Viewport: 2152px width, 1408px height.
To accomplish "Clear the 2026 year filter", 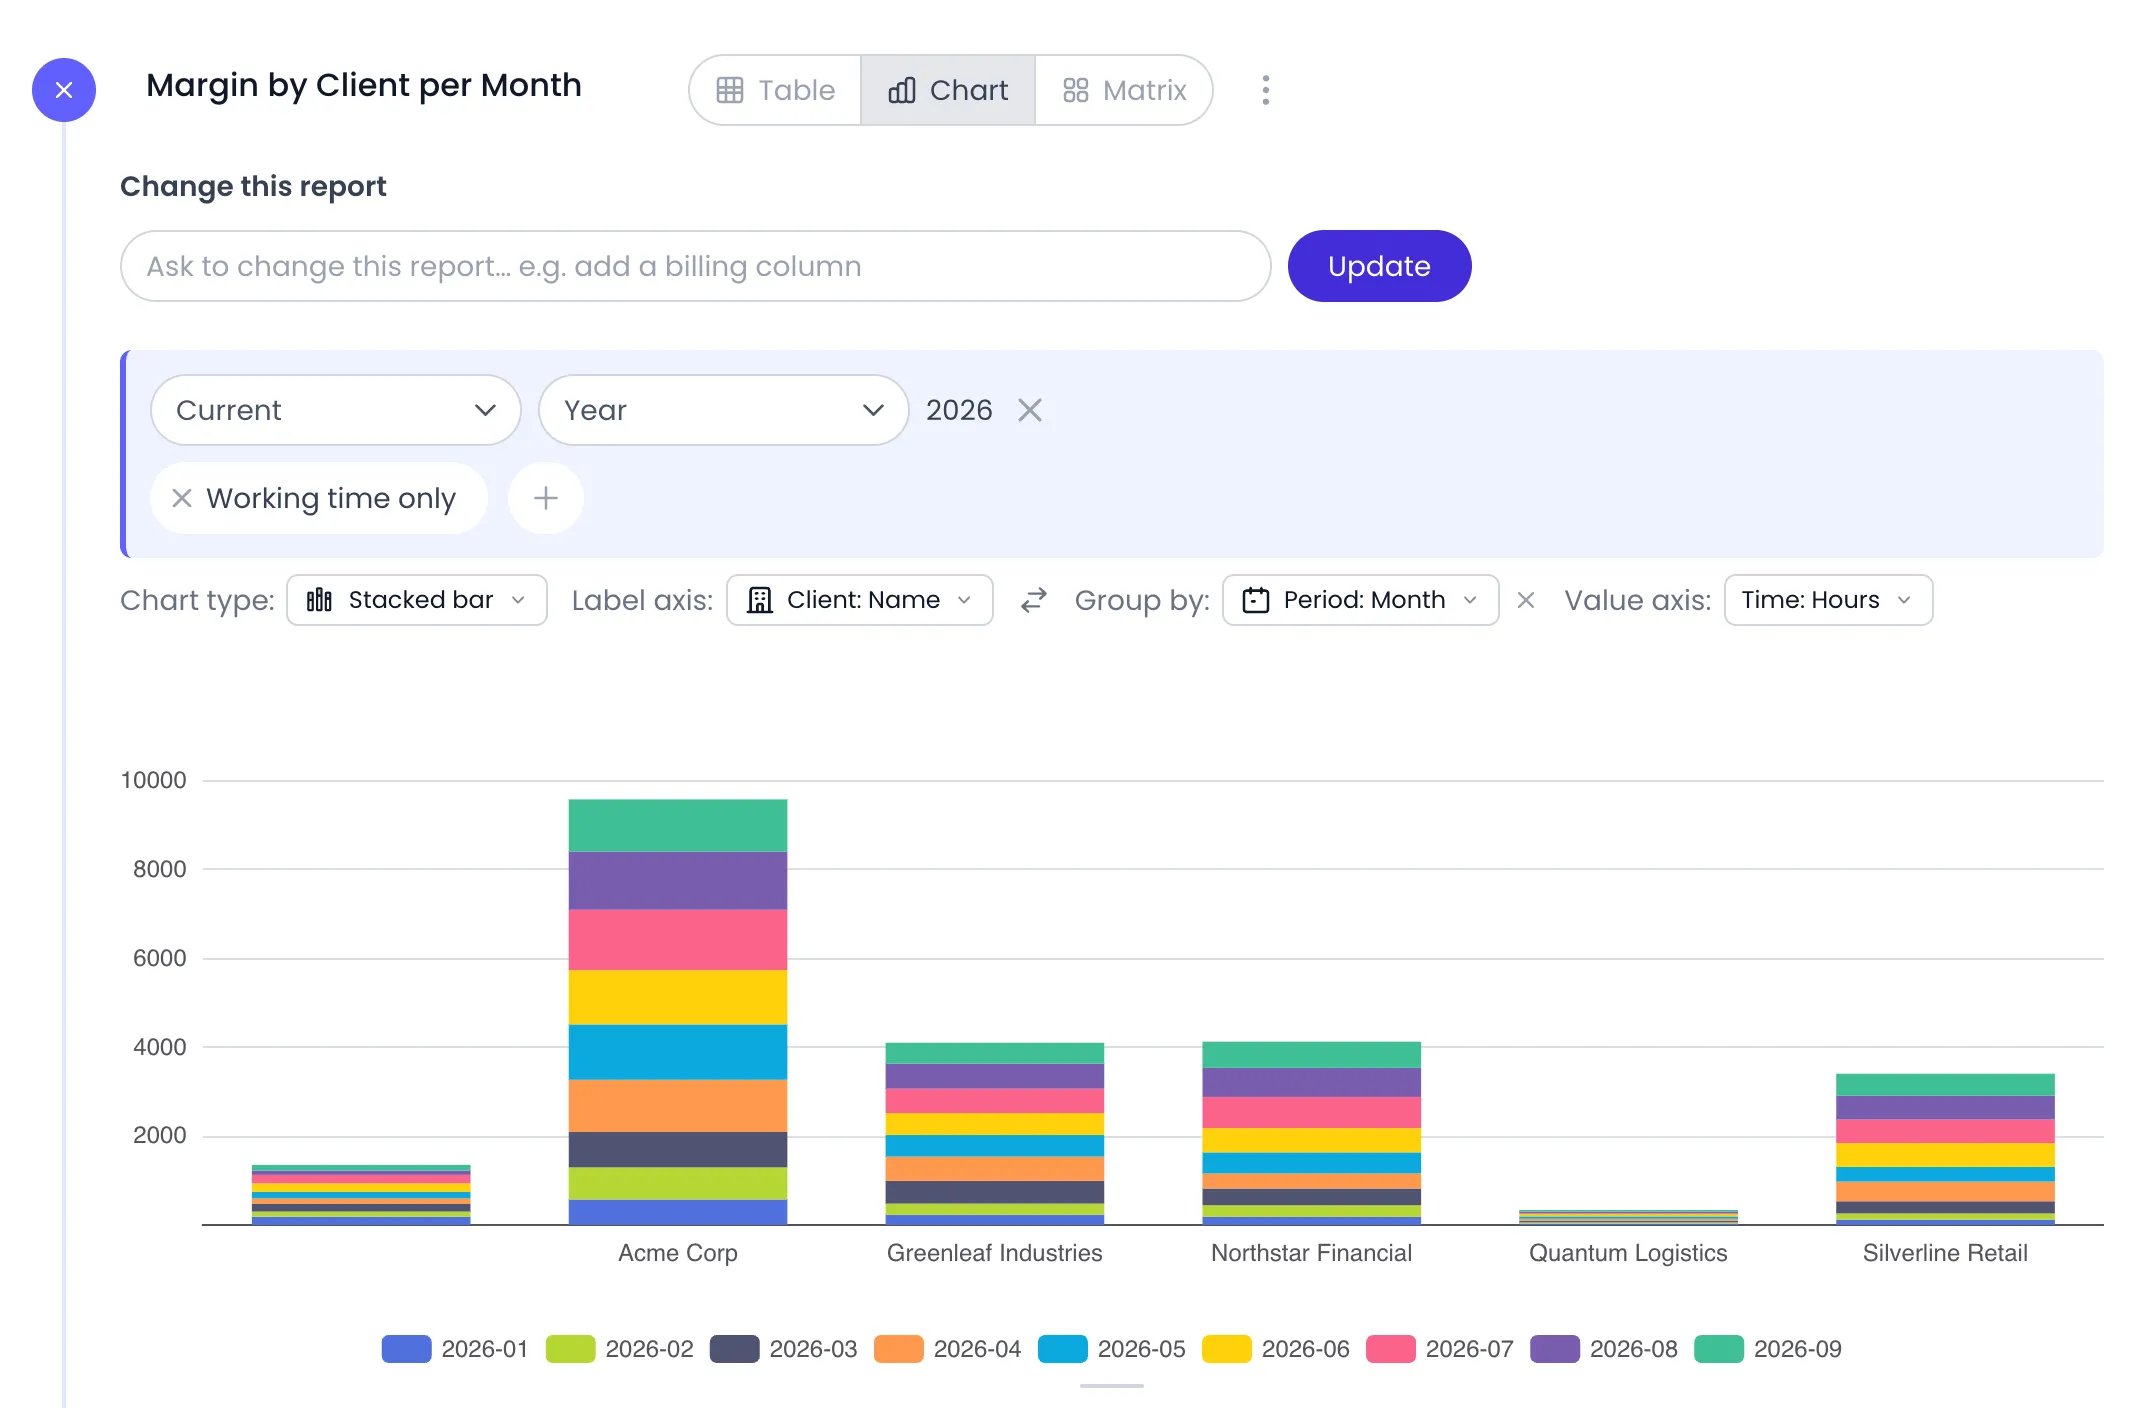I will 1030,410.
